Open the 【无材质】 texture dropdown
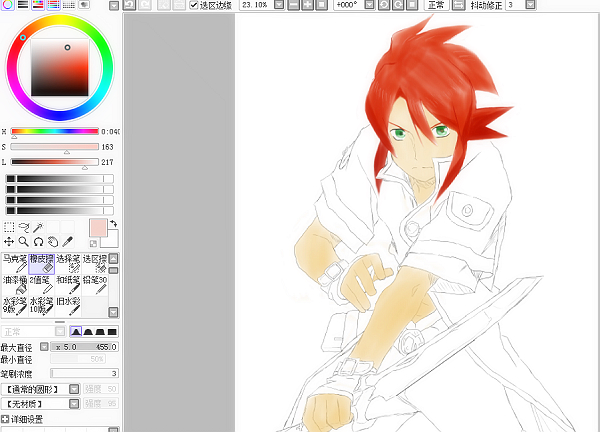Screen dimensions: 600x432 click(74, 404)
